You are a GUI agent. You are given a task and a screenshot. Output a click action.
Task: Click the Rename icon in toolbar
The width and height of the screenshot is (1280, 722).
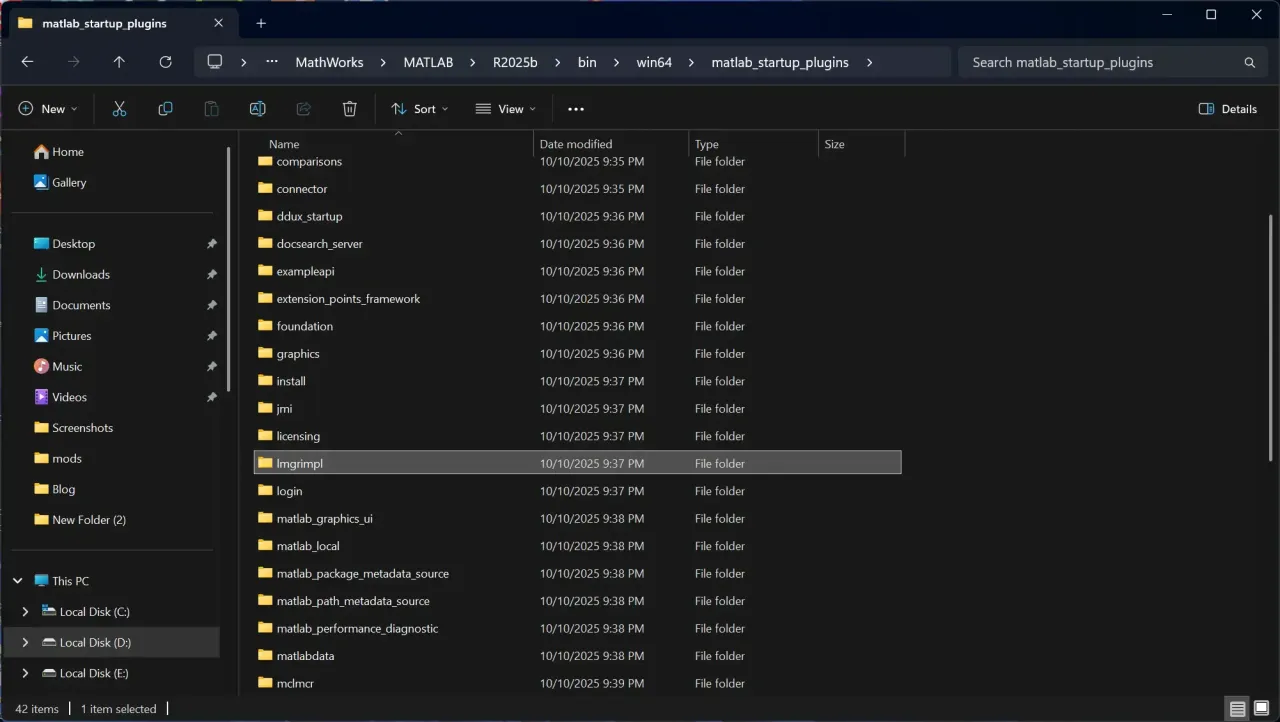[x=258, y=109]
